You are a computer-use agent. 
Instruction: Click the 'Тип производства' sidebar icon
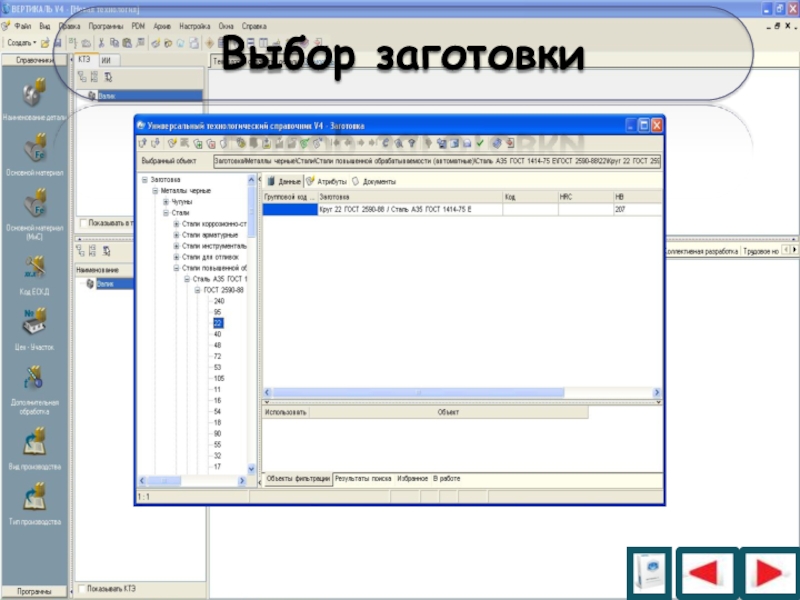click(x=33, y=496)
